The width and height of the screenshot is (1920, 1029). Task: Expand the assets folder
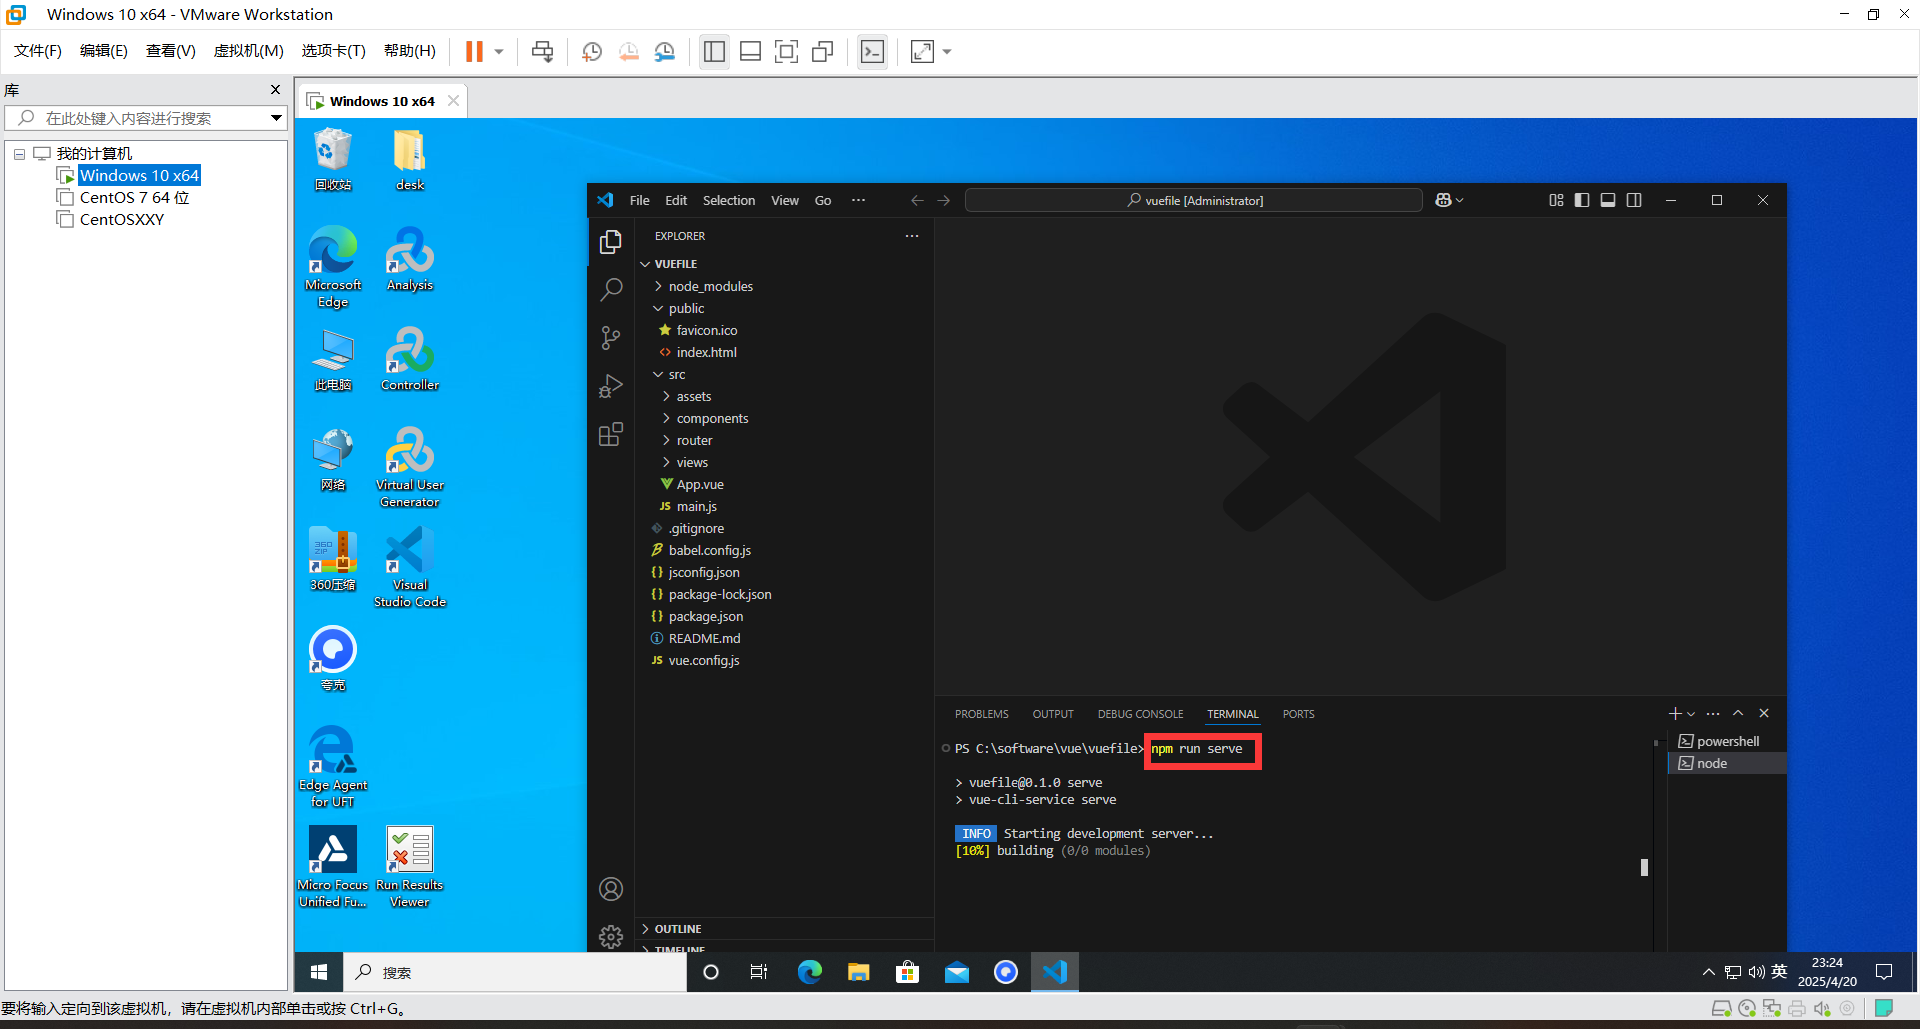click(x=784, y=396)
